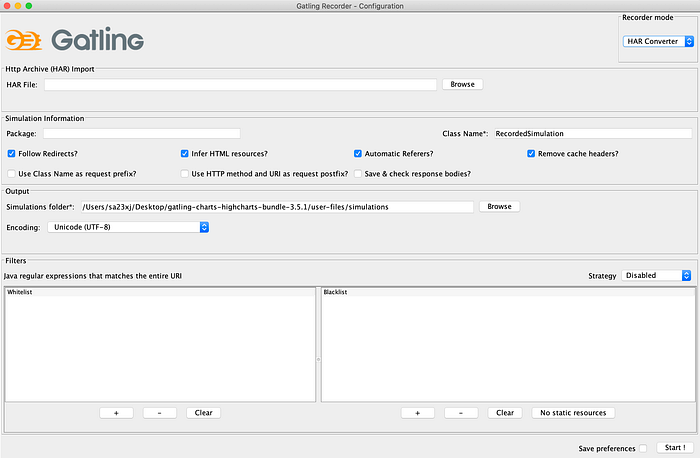Edit the Class Name field
This screenshot has width=700, height=458.
tap(593, 133)
